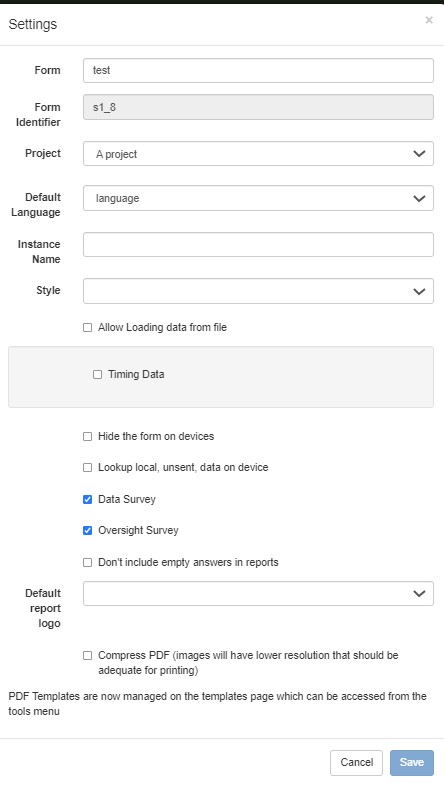Click the Project dropdown chevron arrow
The image size is (444, 786).
click(x=419, y=154)
